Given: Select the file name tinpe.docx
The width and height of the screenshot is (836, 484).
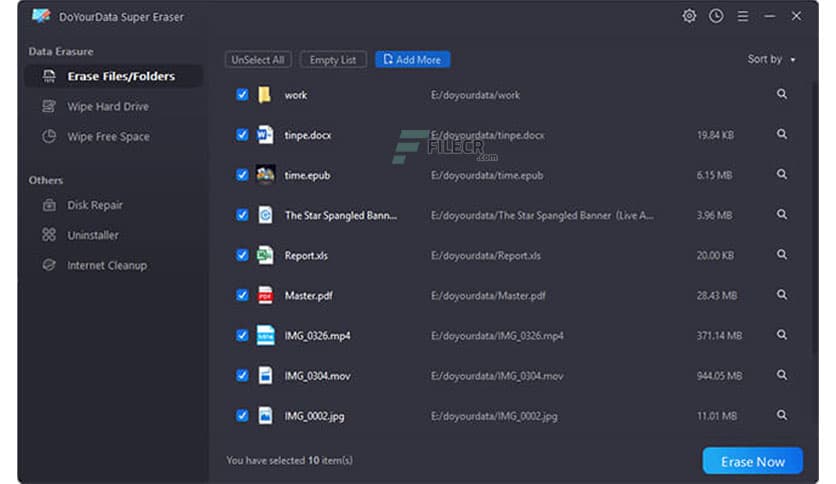Looking at the screenshot, I should [x=308, y=135].
